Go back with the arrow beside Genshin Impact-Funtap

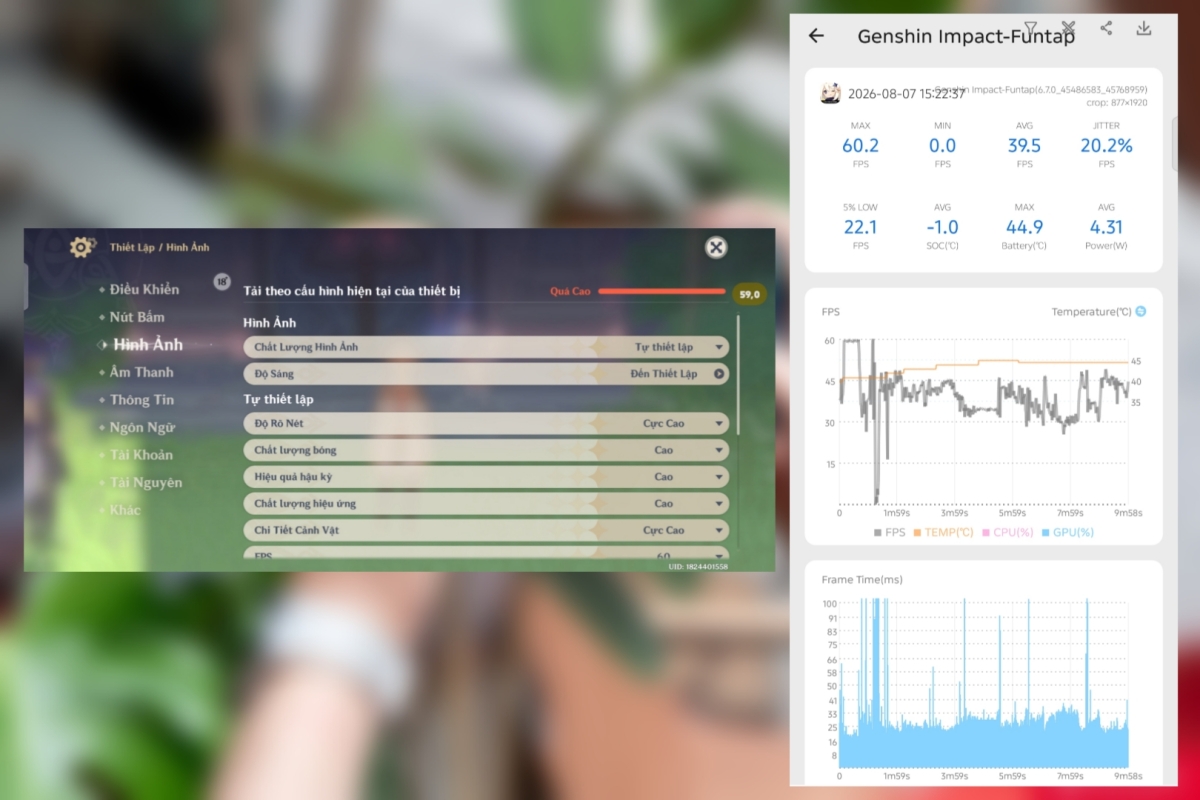point(816,36)
